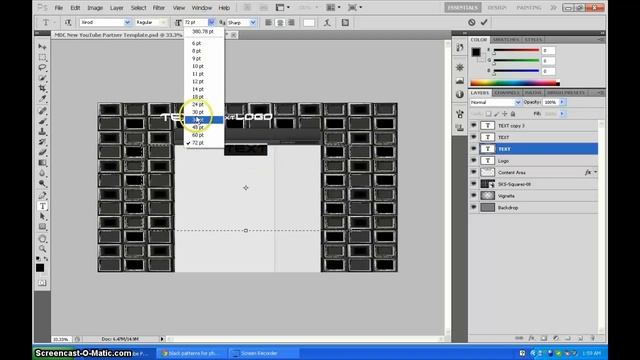Open the anti-aliasing Sharp dropdown

click(x=253, y=22)
